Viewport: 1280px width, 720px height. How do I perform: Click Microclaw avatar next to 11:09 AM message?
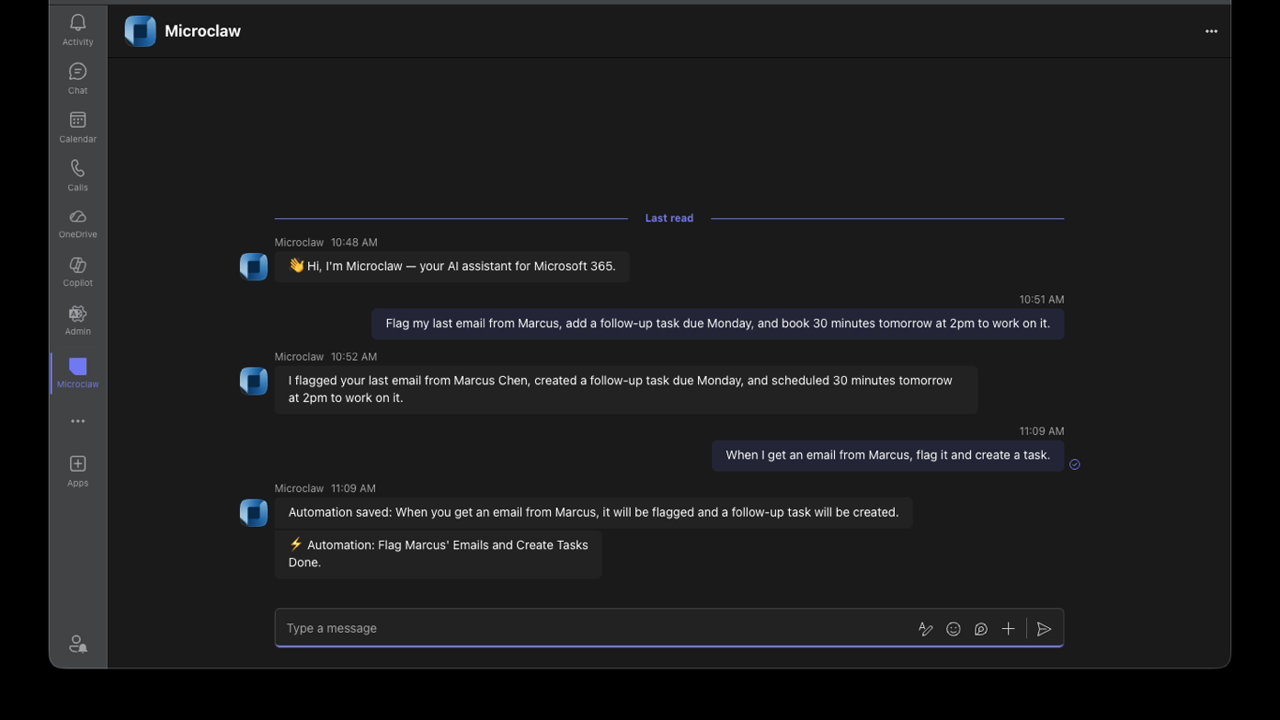point(254,512)
